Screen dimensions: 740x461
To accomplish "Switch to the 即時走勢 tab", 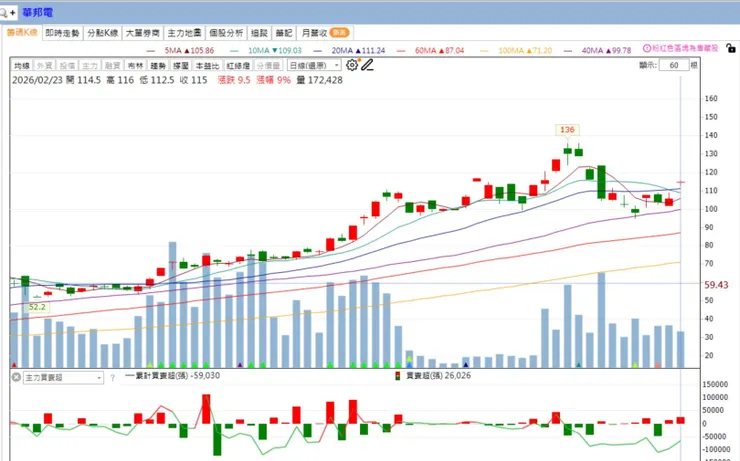I will click(62, 33).
